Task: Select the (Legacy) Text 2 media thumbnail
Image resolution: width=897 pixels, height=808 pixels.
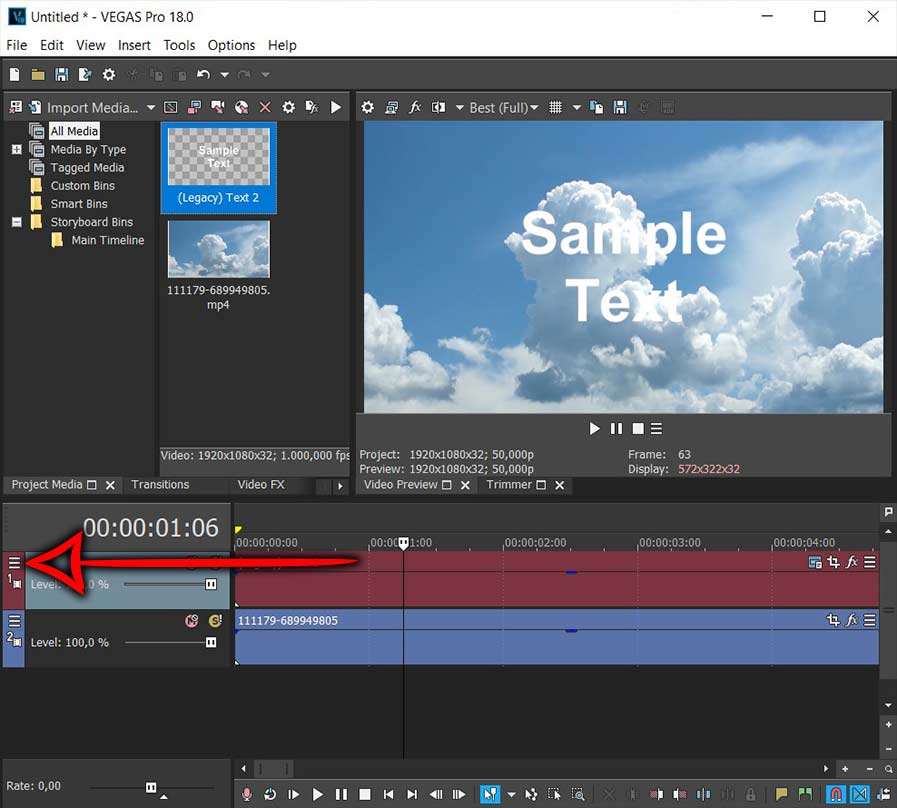Action: coord(219,168)
